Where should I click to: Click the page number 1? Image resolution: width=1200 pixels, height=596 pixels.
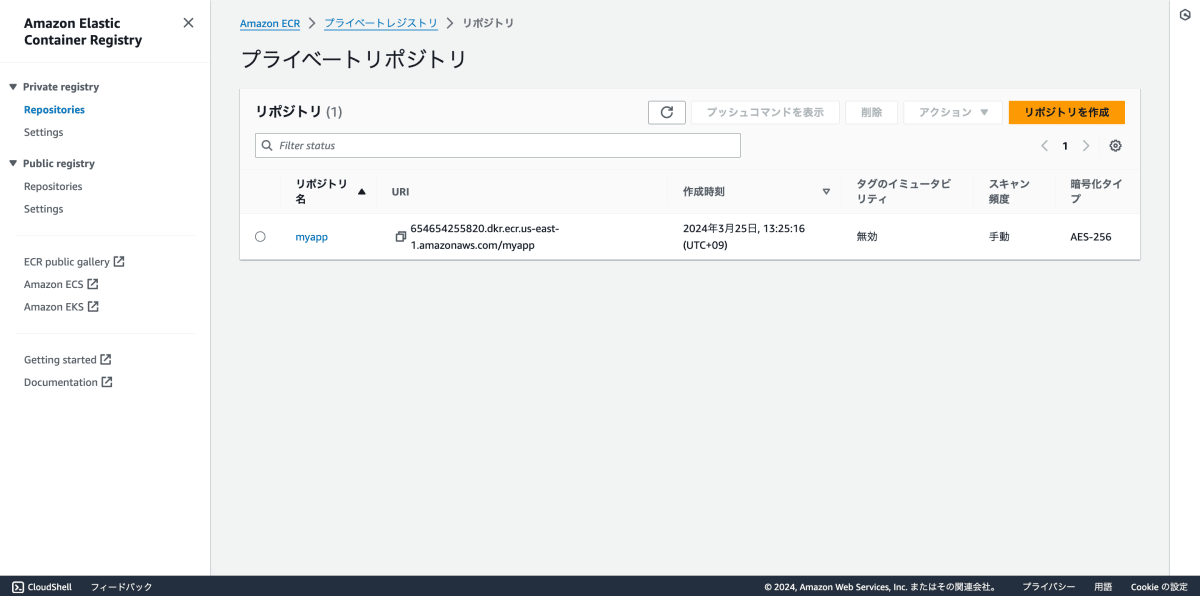[1065, 146]
